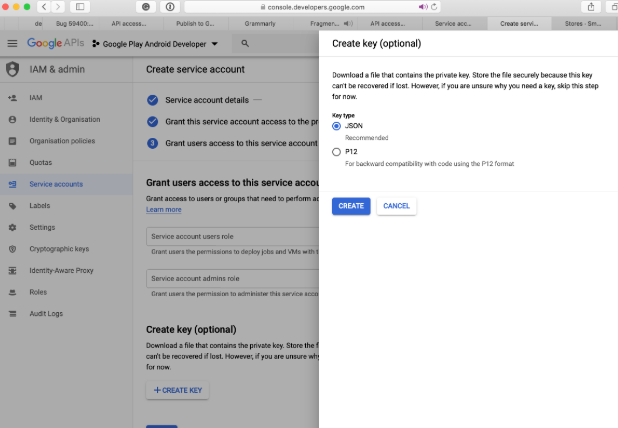
Task: Click the Cryptographic keys shield icon
Action: (x=13, y=249)
